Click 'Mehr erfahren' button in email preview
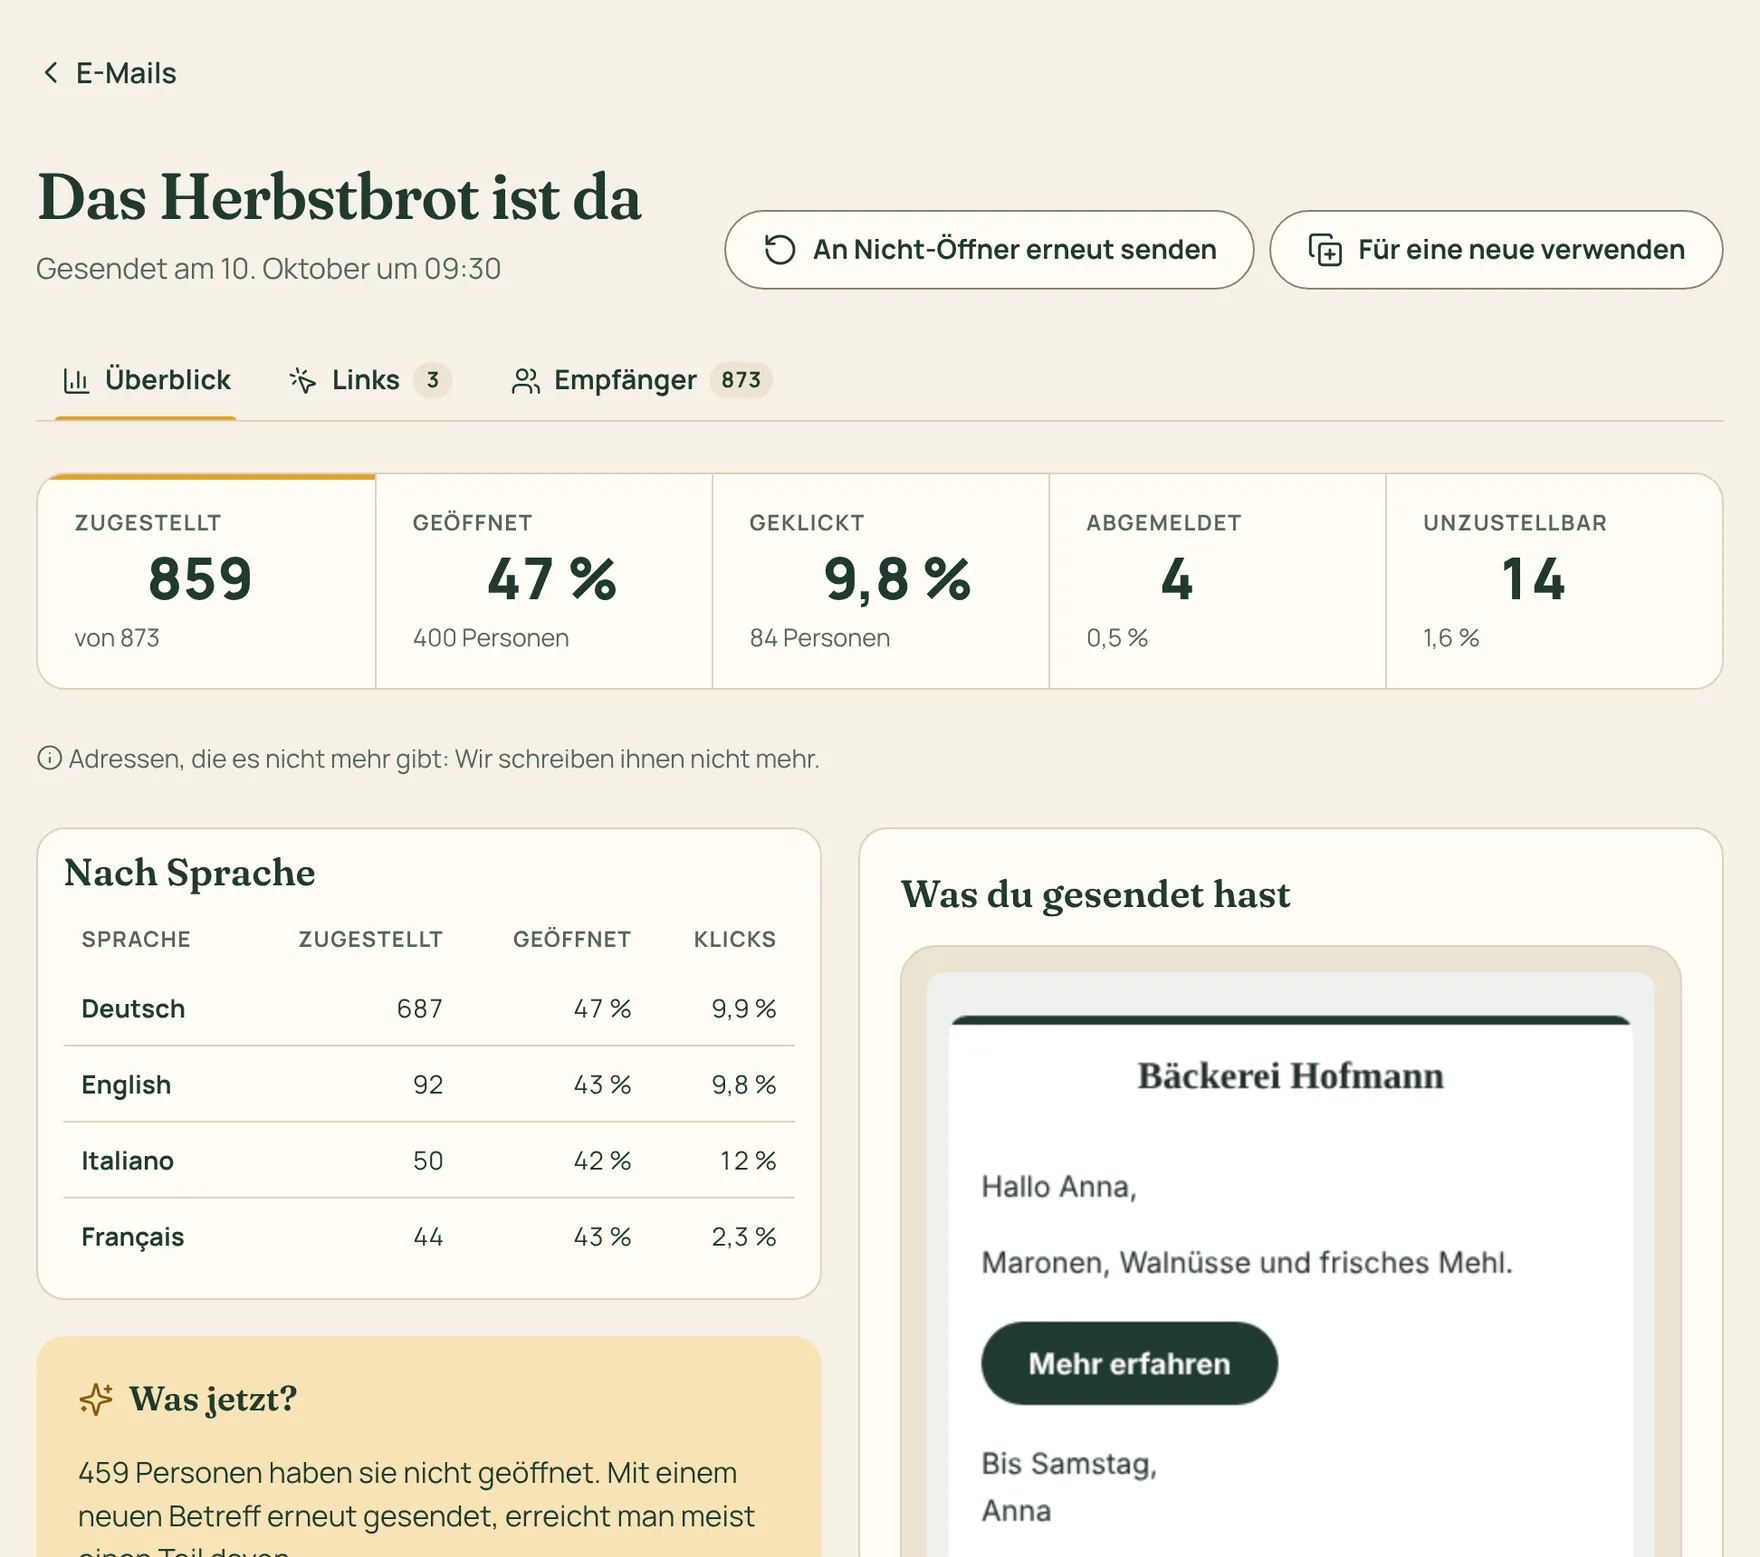The width and height of the screenshot is (1760, 1557). (x=1129, y=1364)
